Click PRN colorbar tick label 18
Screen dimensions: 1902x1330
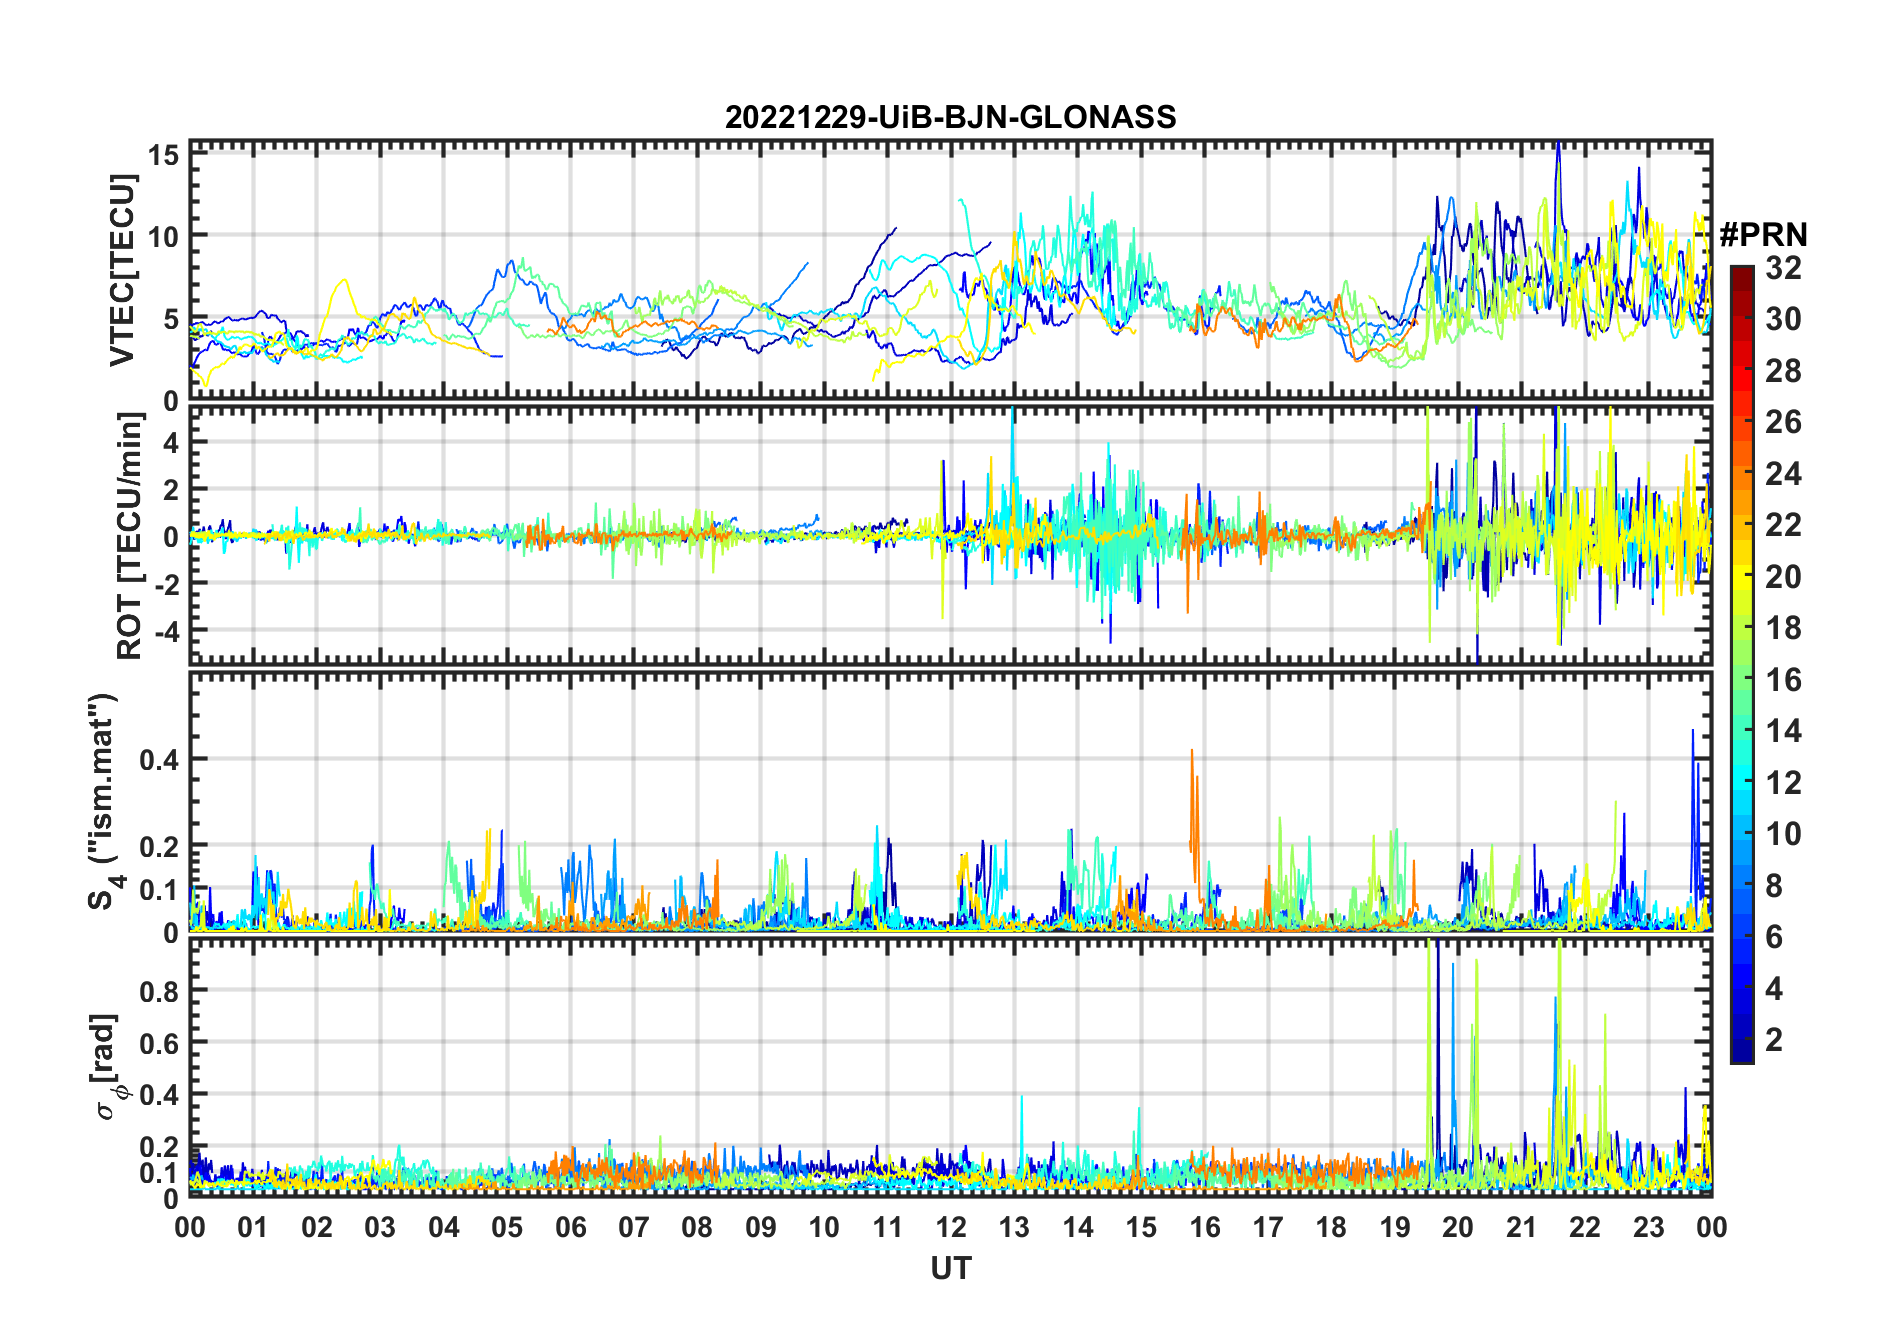[x=1783, y=628]
